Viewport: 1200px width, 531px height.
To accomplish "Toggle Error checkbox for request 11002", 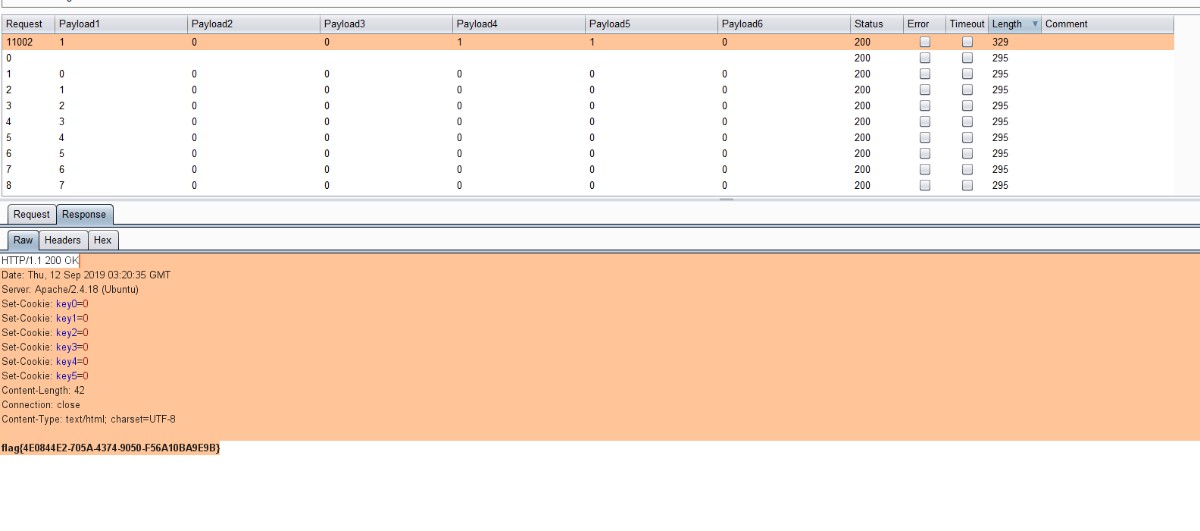I will pos(925,42).
